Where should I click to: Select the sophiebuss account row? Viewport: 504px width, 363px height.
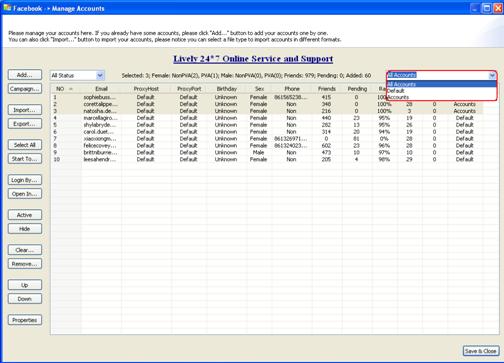click(266, 97)
